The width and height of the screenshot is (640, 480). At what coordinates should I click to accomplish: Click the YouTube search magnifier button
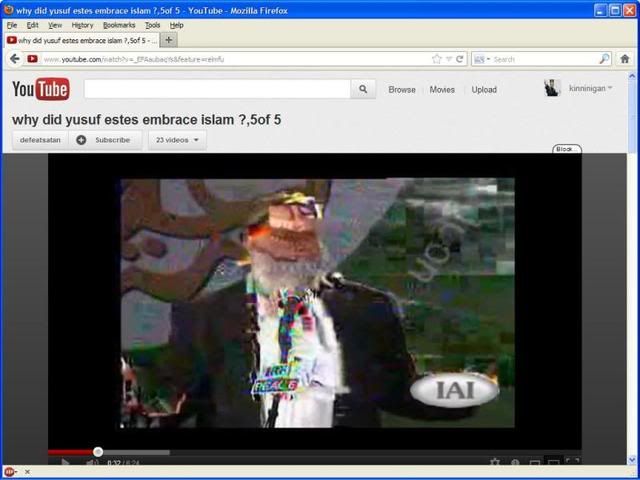pyautogui.click(x=363, y=89)
